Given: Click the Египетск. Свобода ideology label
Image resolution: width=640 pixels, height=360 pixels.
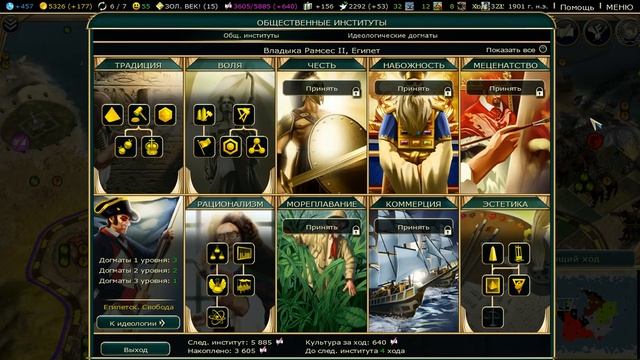Looking at the screenshot, I should [x=138, y=307].
